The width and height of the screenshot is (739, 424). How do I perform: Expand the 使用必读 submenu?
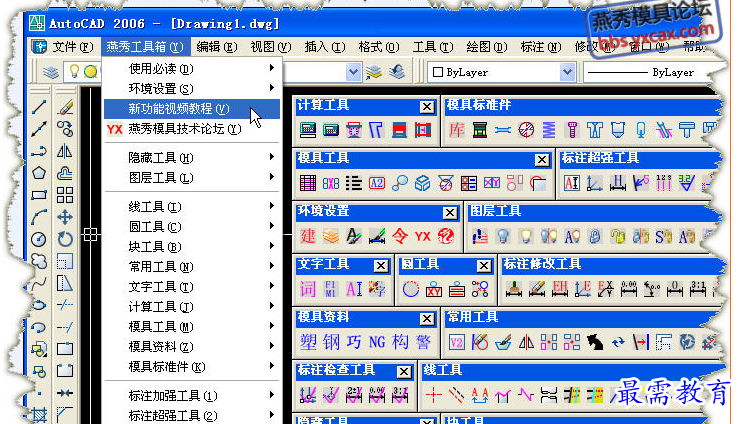click(192, 69)
